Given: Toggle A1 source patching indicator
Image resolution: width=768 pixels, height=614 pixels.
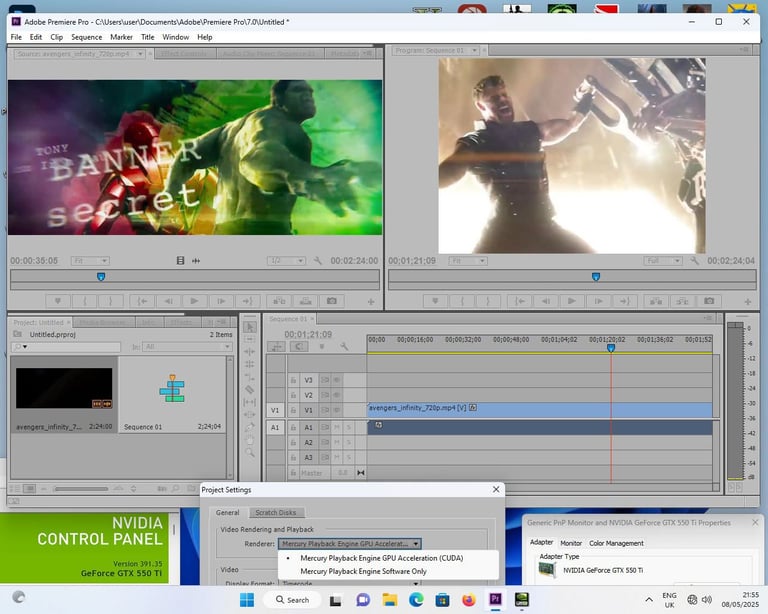Looking at the screenshot, I should pyautogui.click(x=275, y=427).
